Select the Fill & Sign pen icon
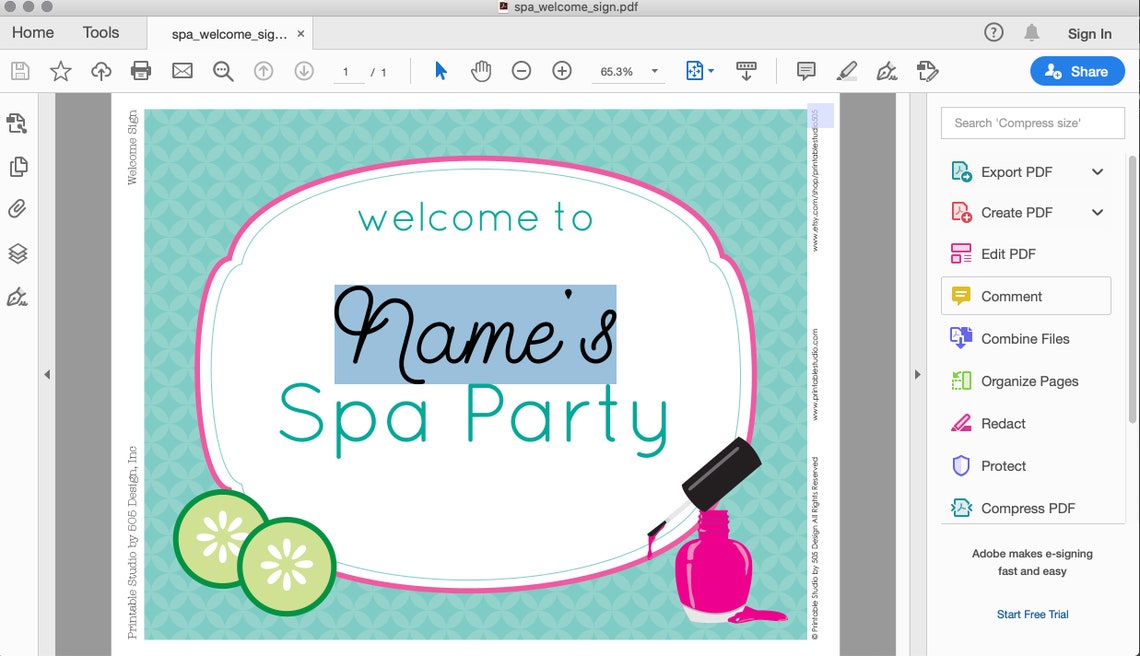The height and width of the screenshot is (656, 1140). pyautogui.click(x=886, y=71)
